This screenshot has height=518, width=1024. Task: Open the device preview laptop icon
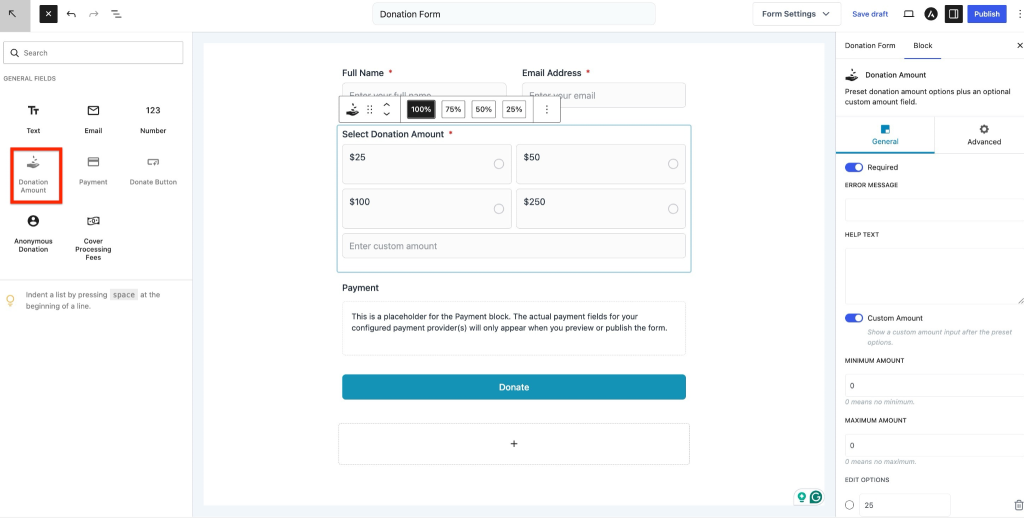point(908,14)
